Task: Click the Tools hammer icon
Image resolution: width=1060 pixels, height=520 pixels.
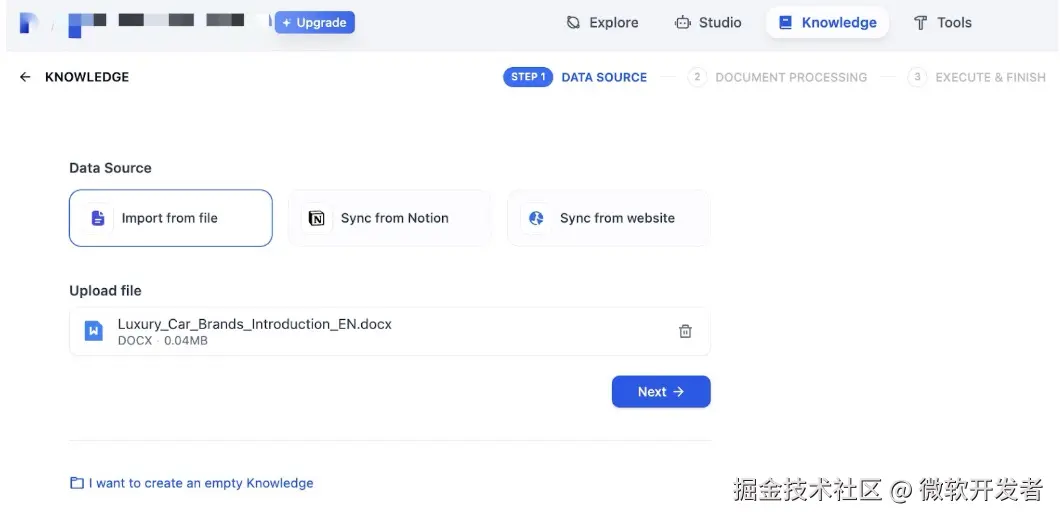Action: [920, 23]
